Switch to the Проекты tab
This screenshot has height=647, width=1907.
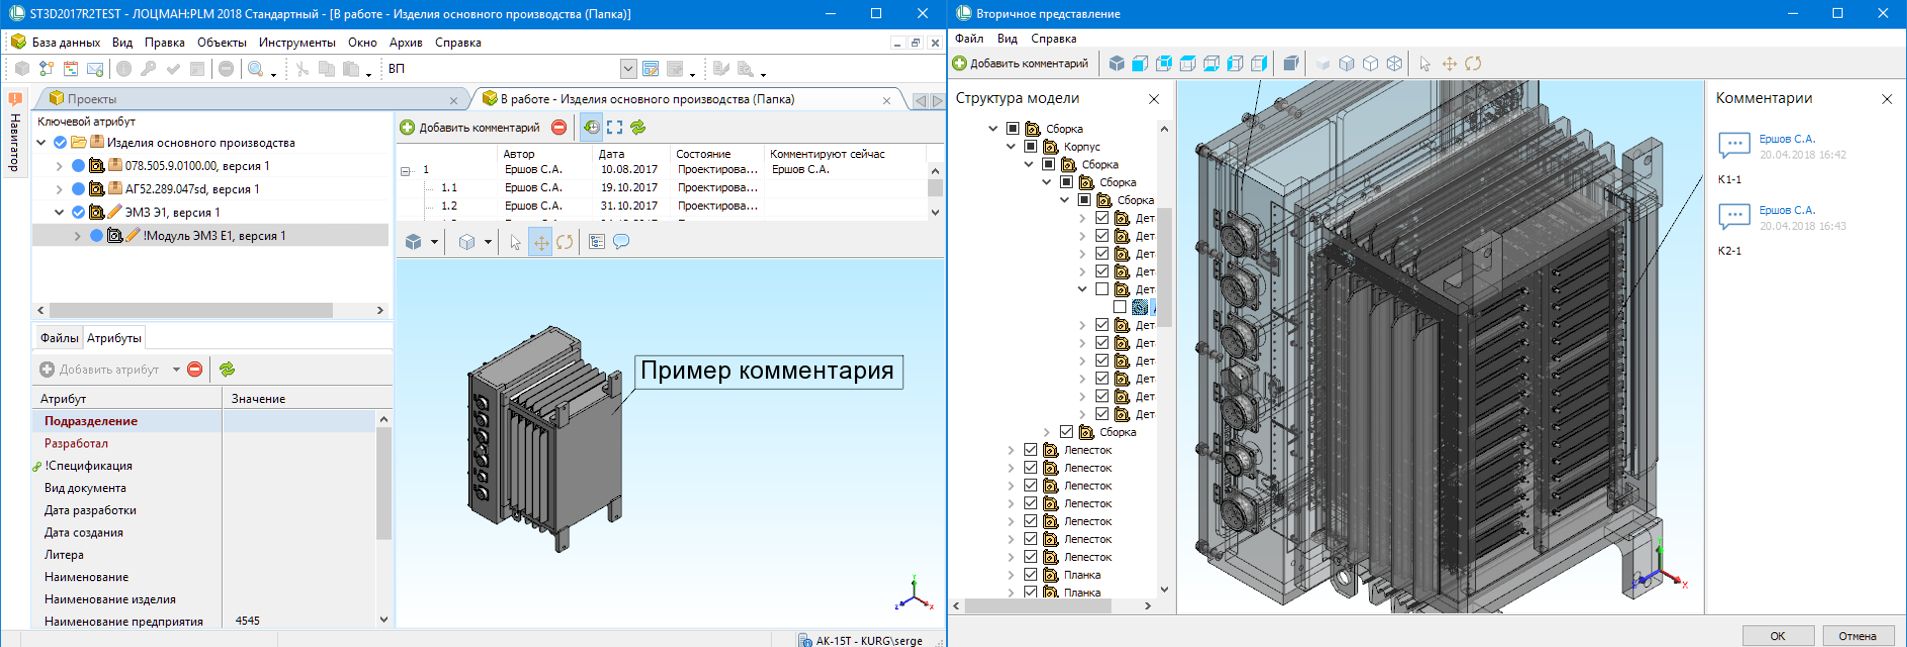pyautogui.click(x=92, y=99)
